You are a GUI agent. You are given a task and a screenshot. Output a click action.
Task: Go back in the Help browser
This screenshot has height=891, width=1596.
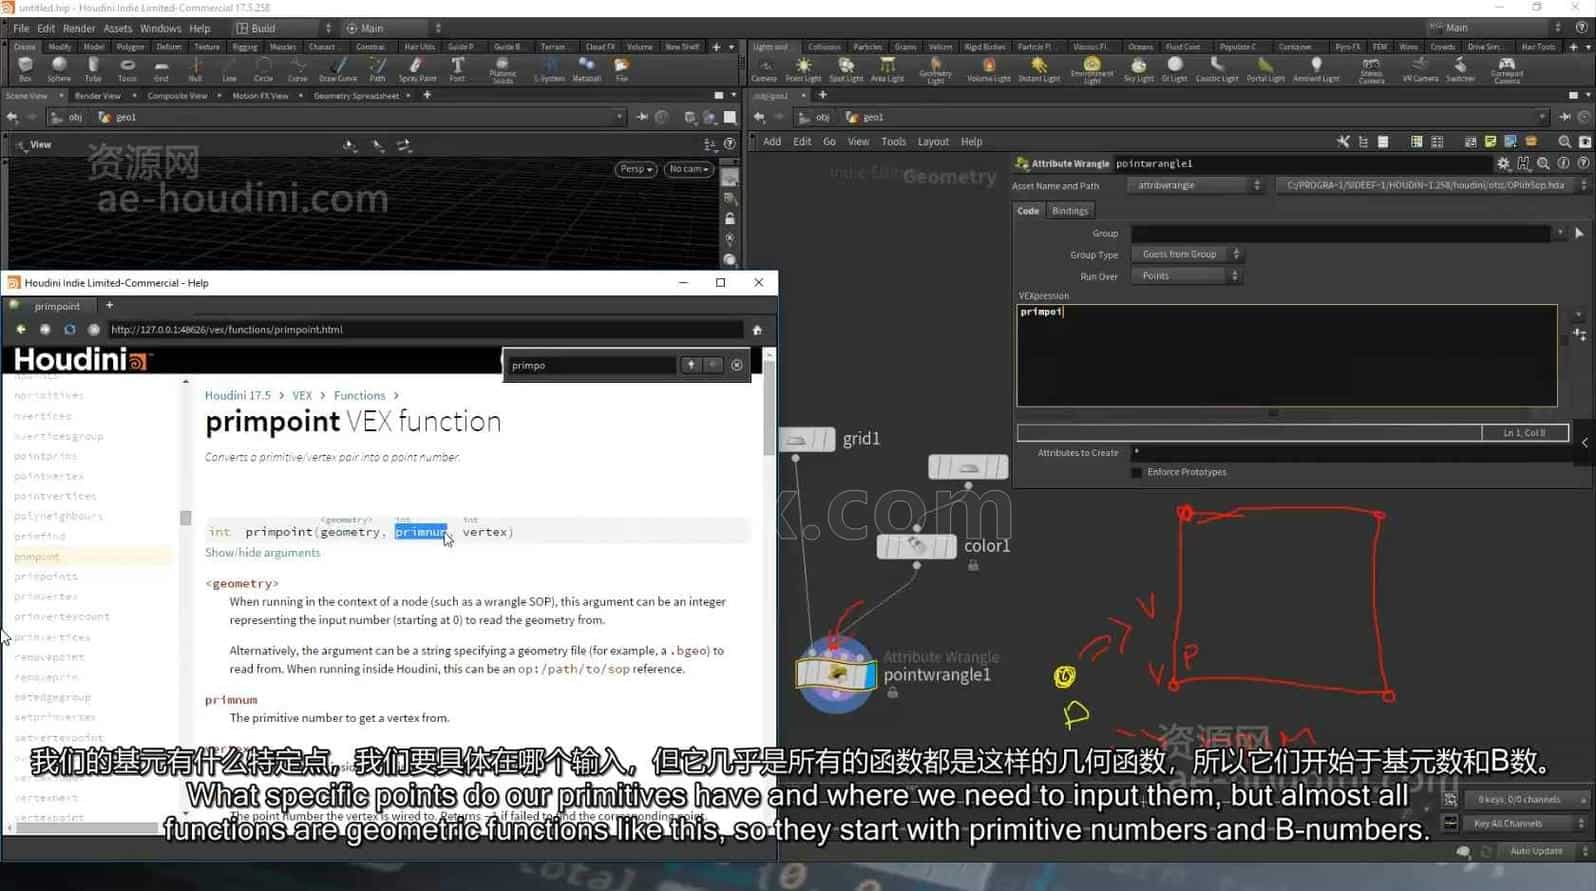tap(20, 329)
